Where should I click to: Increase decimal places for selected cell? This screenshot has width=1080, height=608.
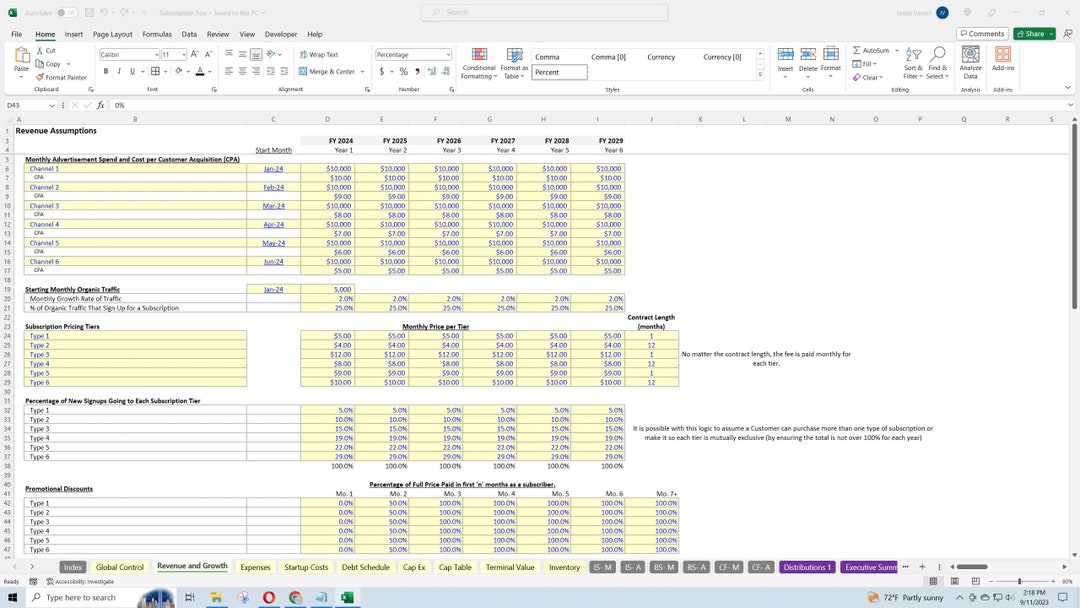pos(430,72)
